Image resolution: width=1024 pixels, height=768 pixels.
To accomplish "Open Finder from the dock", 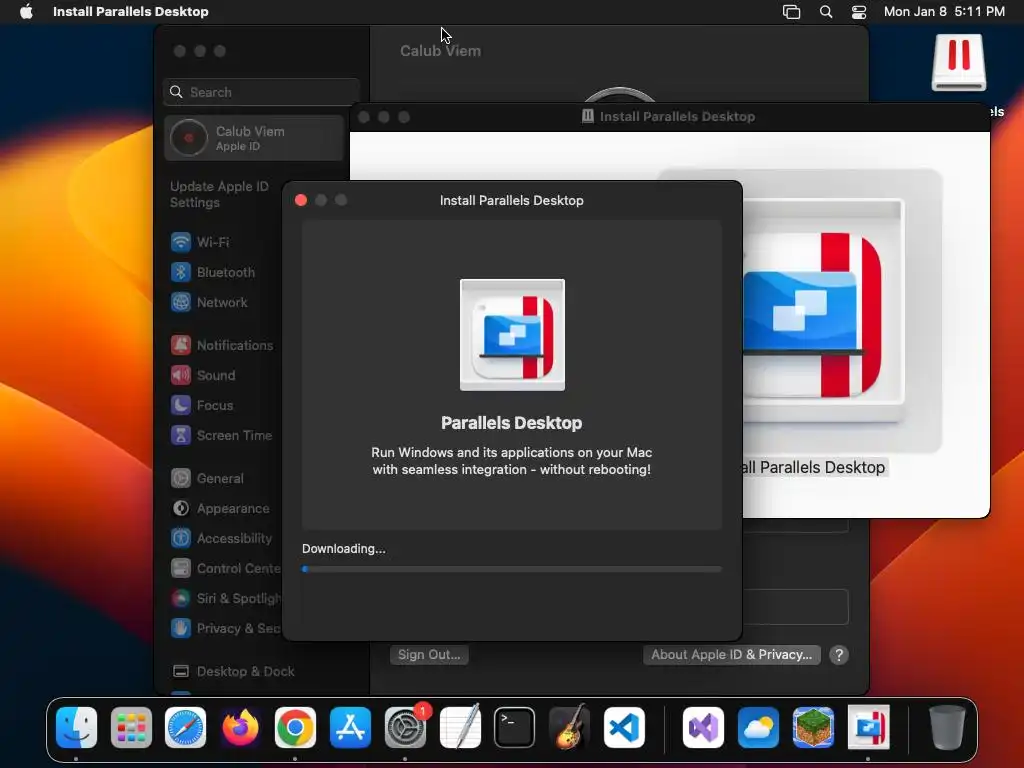I will pos(76,727).
